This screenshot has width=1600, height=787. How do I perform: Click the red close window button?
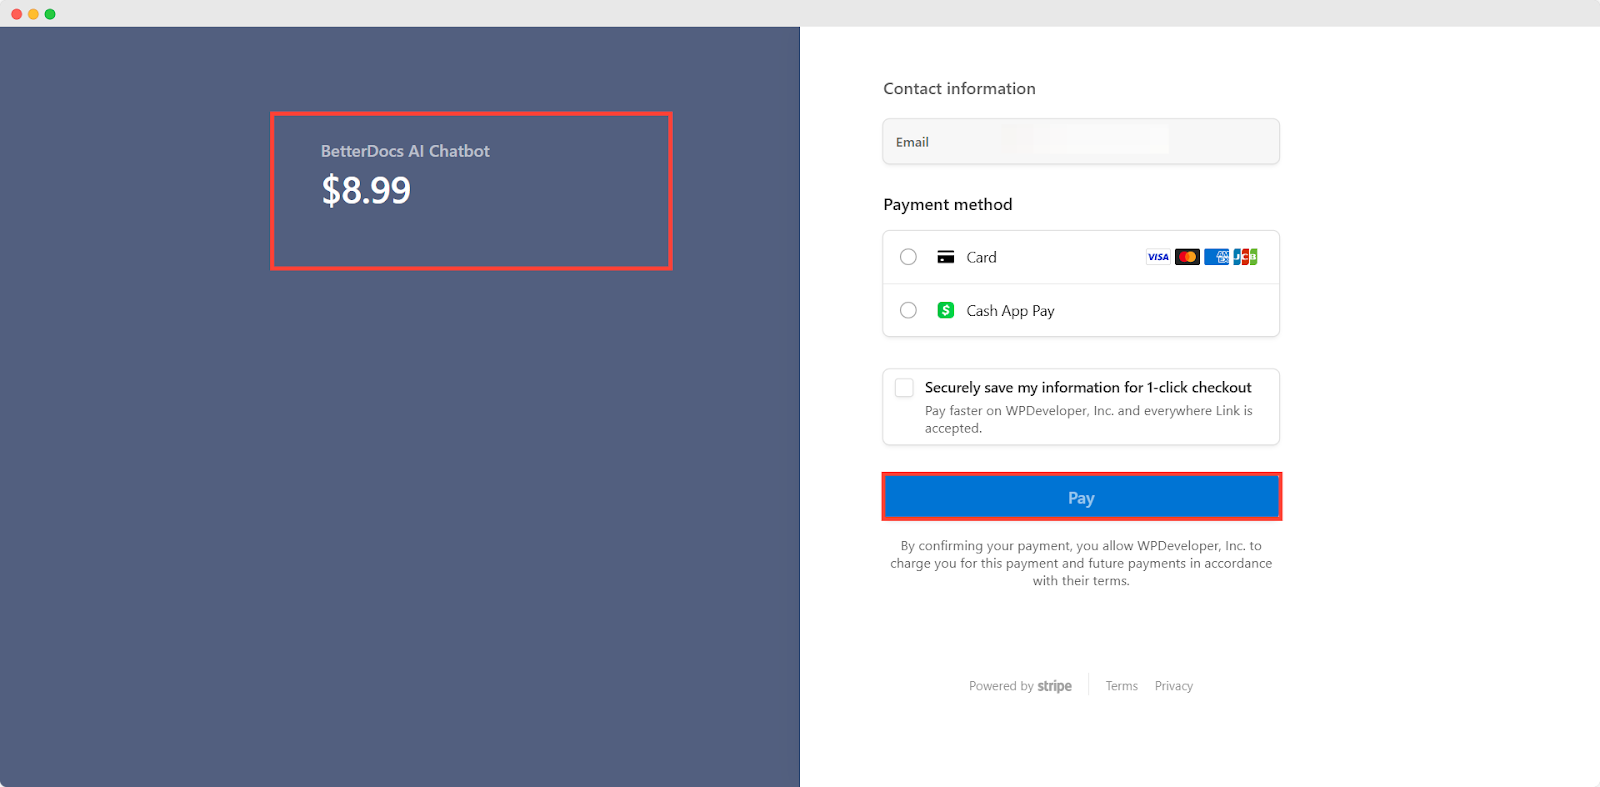(16, 14)
